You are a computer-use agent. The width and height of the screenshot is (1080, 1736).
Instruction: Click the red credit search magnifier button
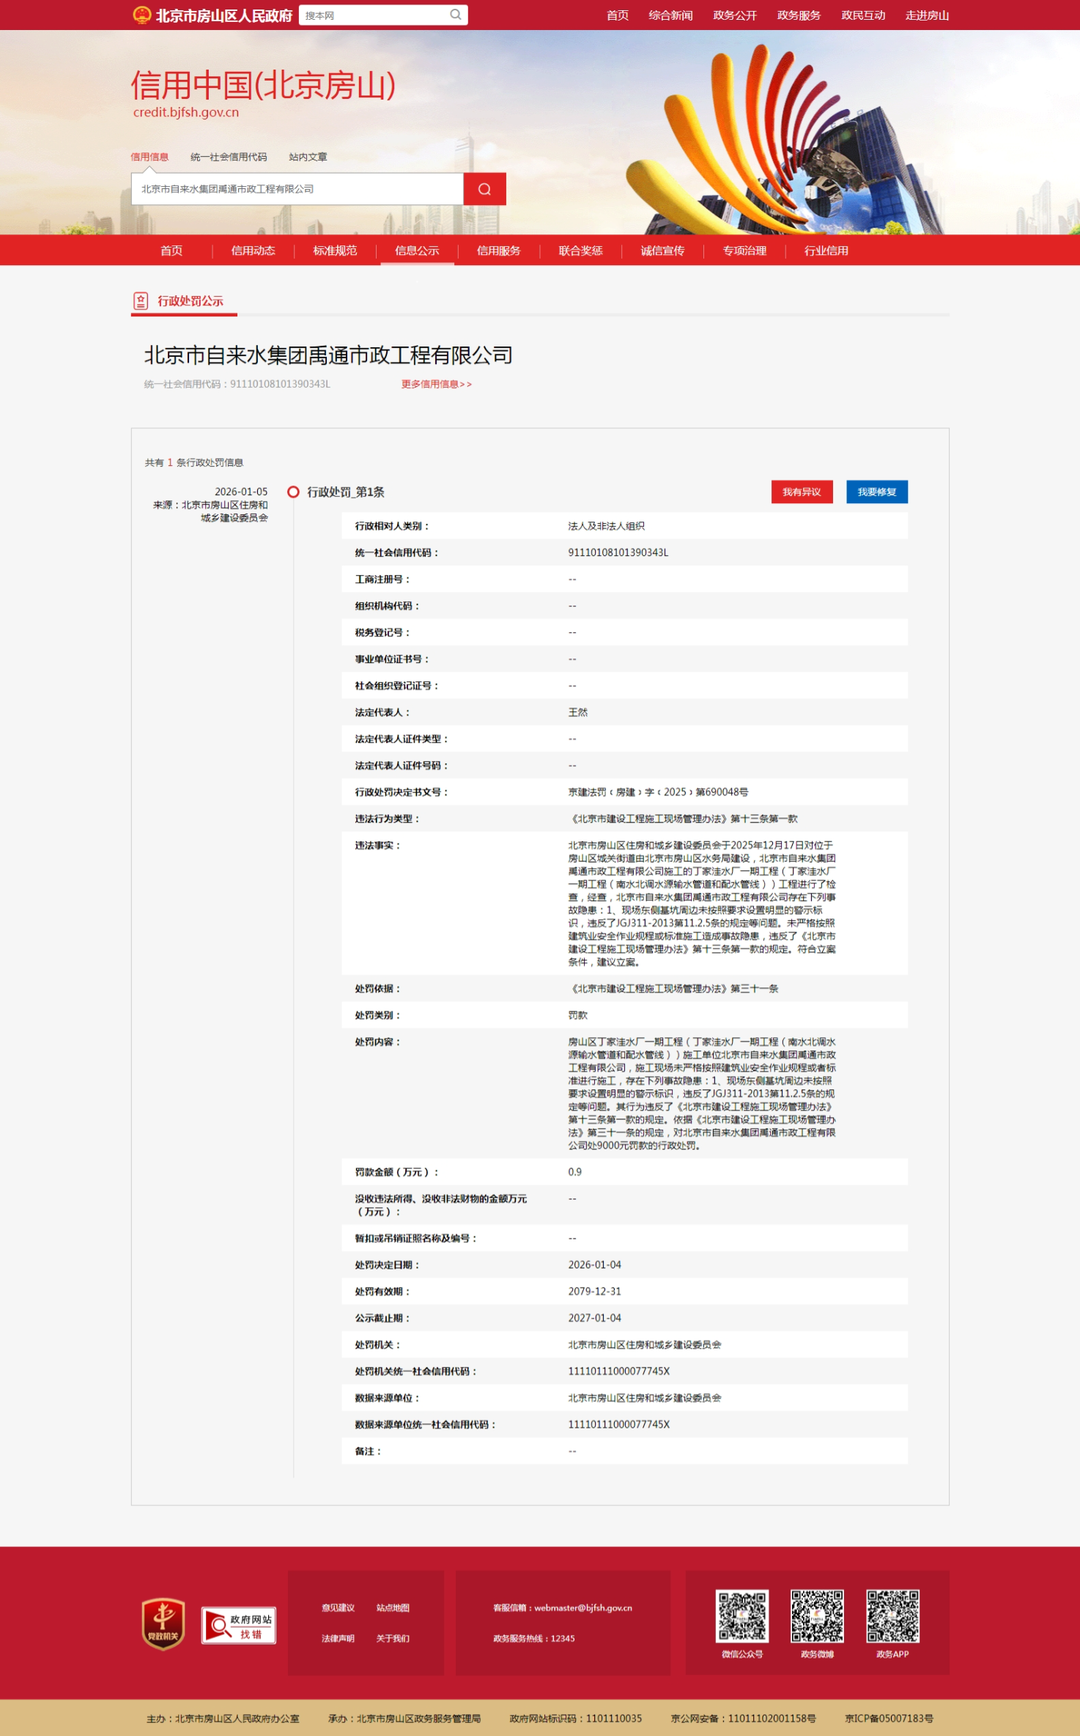click(x=484, y=189)
